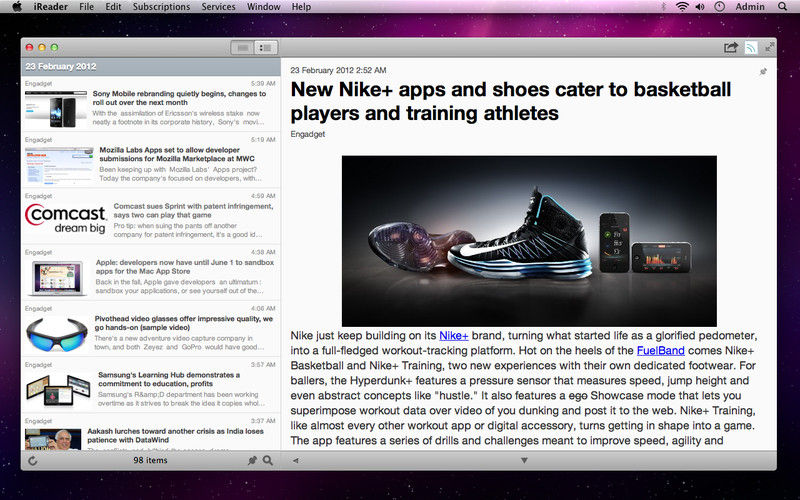Open the Help menu
Screen dimensions: 800x500
click(x=301, y=7)
